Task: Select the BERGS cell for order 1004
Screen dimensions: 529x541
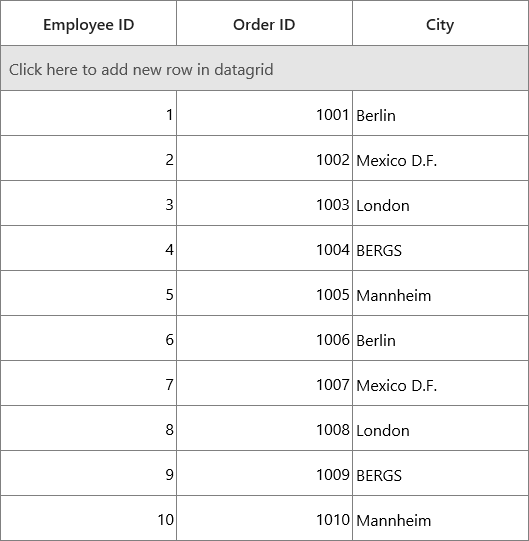Action: coord(440,248)
